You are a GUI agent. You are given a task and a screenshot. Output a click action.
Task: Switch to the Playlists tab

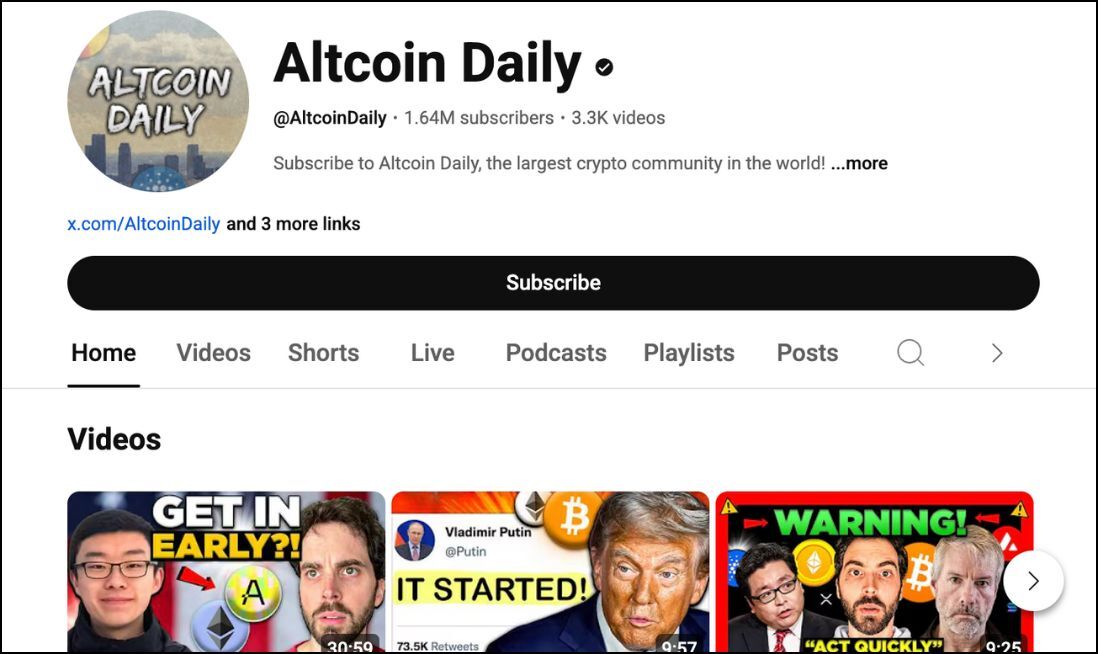689,353
